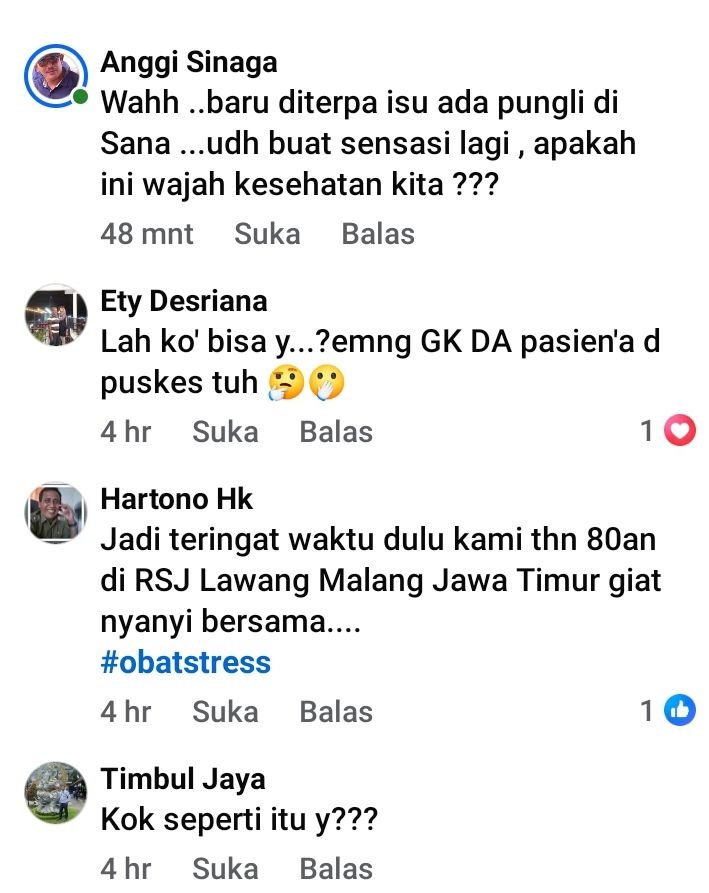Screen dimensions: 709x893
Task: Click the 48 mnt timestamp on Anggi's comment
Action: click(x=147, y=234)
